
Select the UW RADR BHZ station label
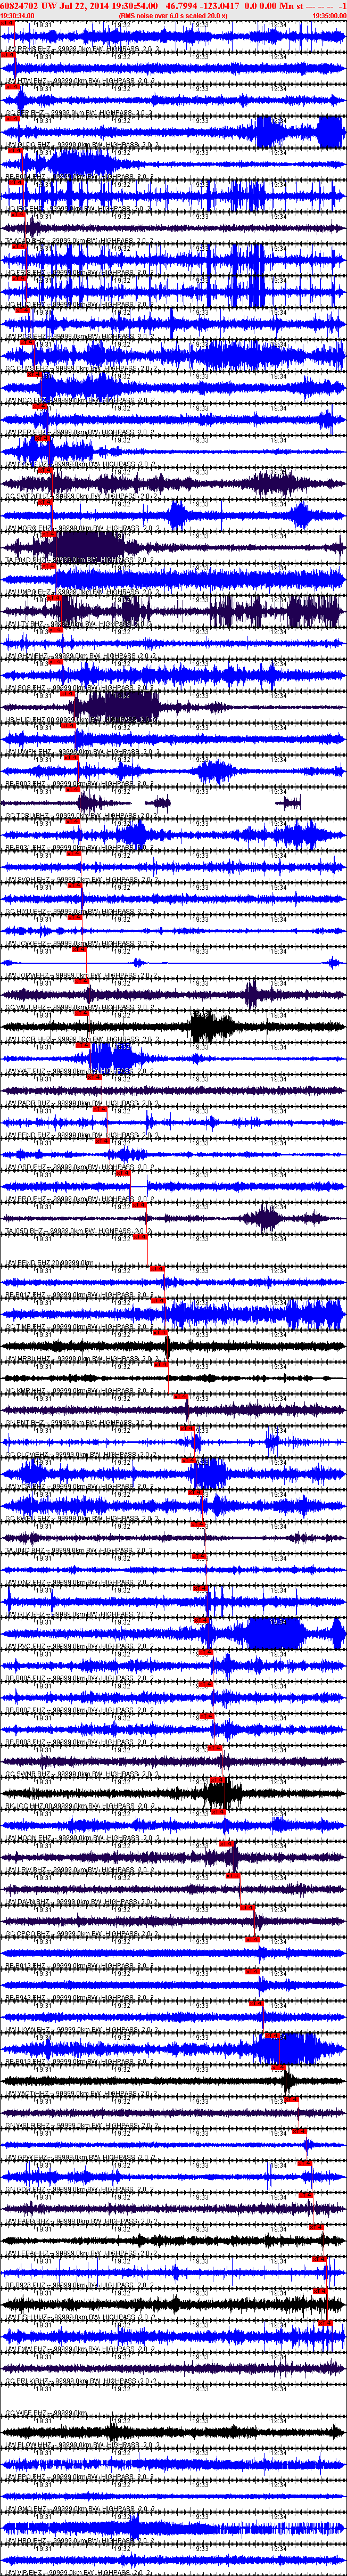point(82,1104)
